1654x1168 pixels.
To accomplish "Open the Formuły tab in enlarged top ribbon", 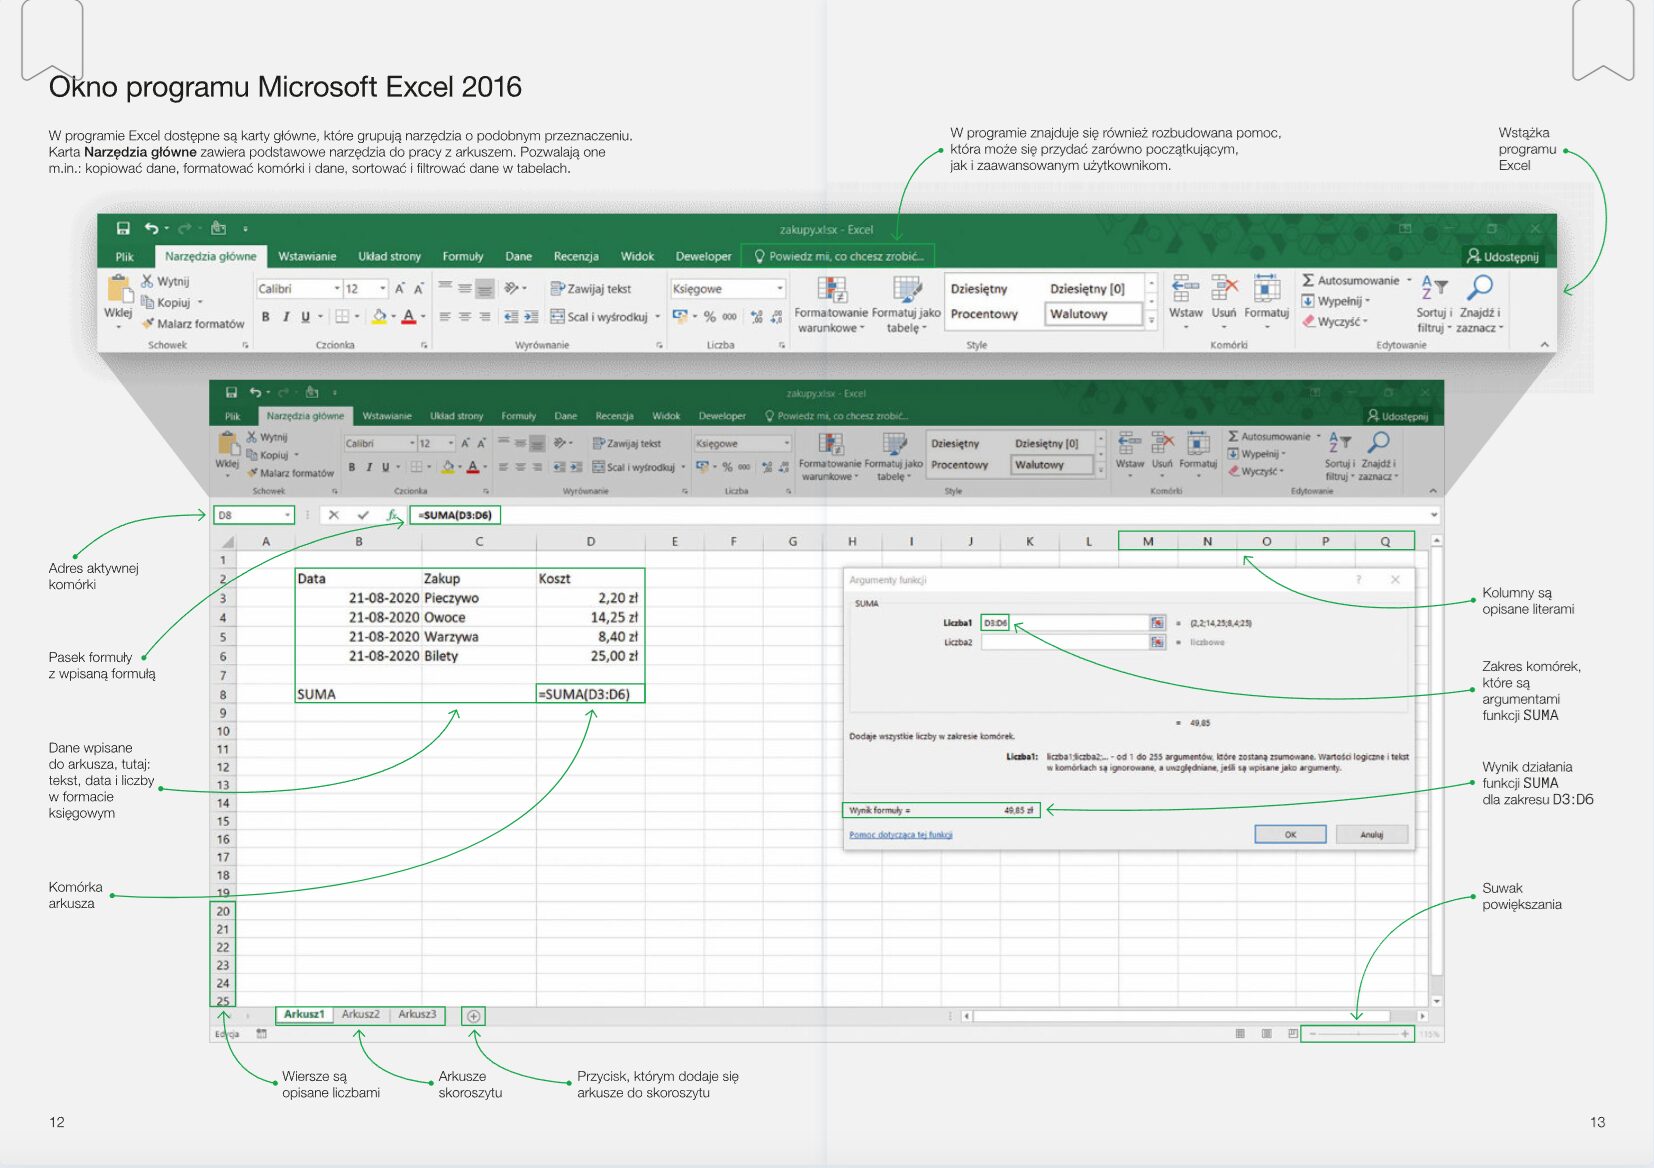I will [462, 256].
